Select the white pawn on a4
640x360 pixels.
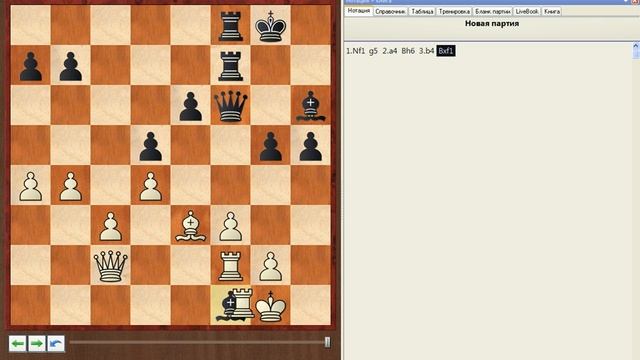pyautogui.click(x=31, y=186)
